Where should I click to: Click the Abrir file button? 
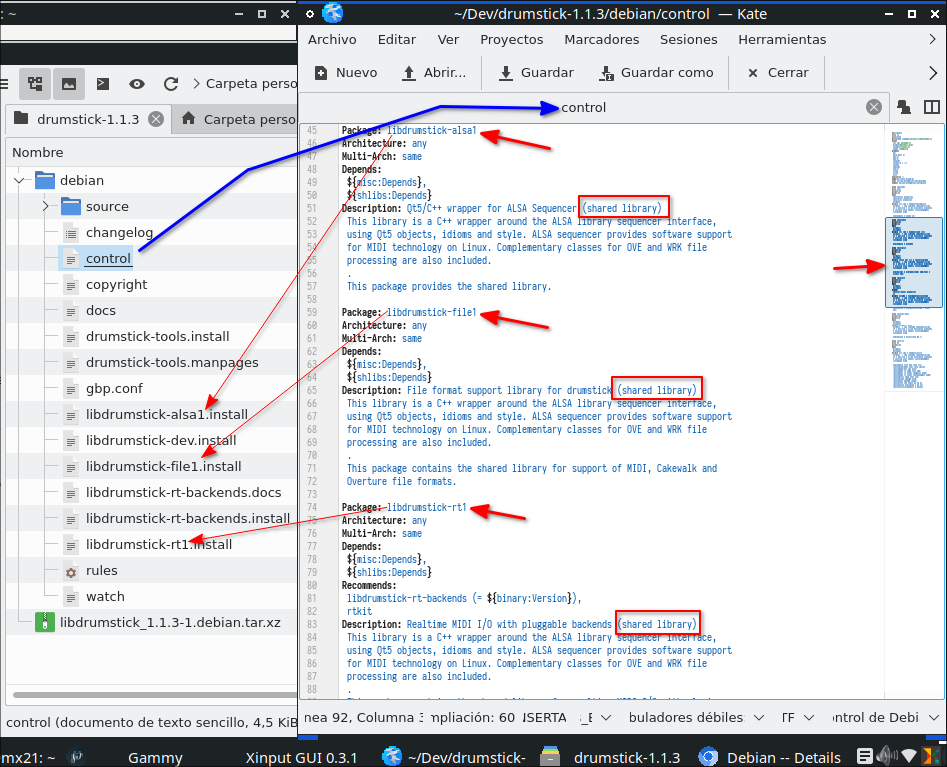click(x=434, y=73)
